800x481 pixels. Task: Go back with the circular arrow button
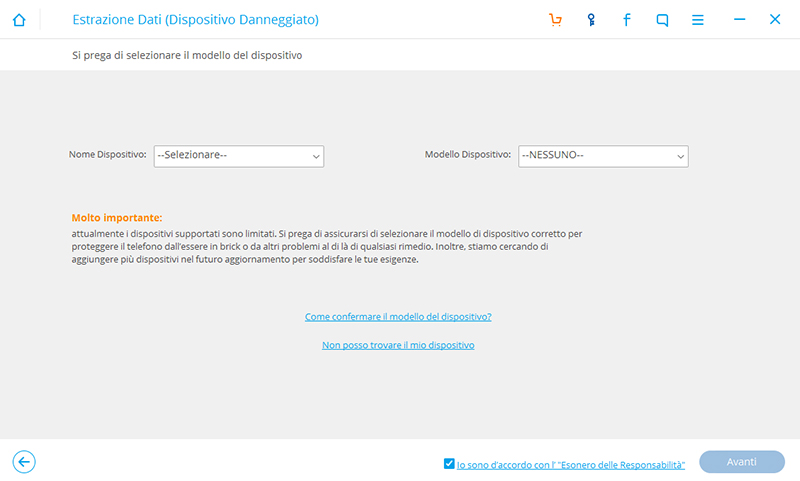click(24, 462)
